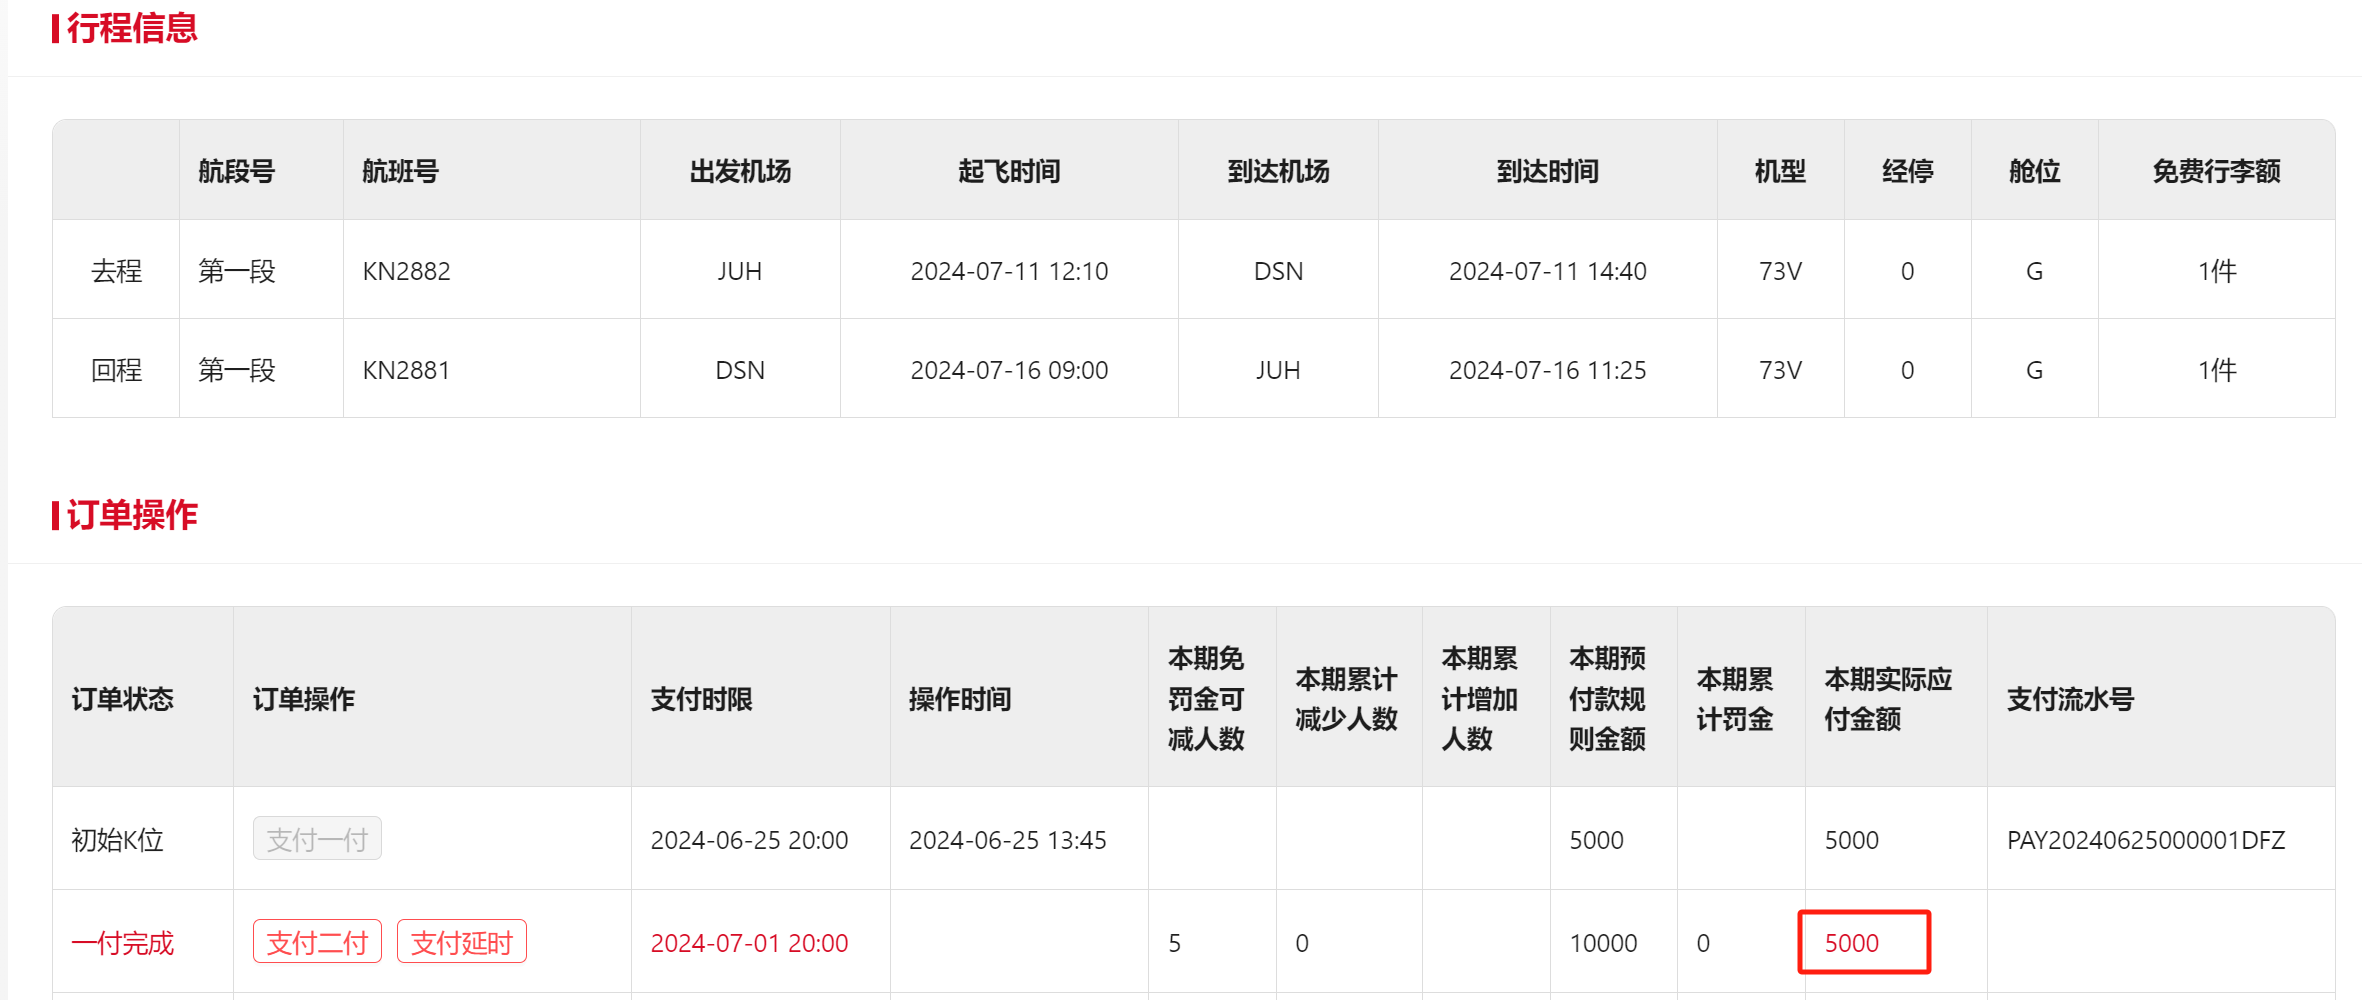Viewport: 2362px width, 1000px height.
Task: Click the 回程 row label
Action: tap(116, 370)
